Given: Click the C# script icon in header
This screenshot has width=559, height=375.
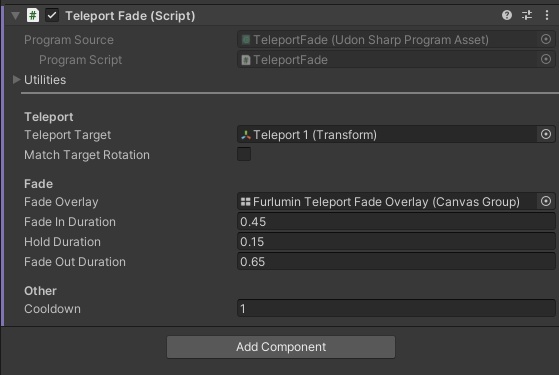Looking at the screenshot, I should pos(33,15).
